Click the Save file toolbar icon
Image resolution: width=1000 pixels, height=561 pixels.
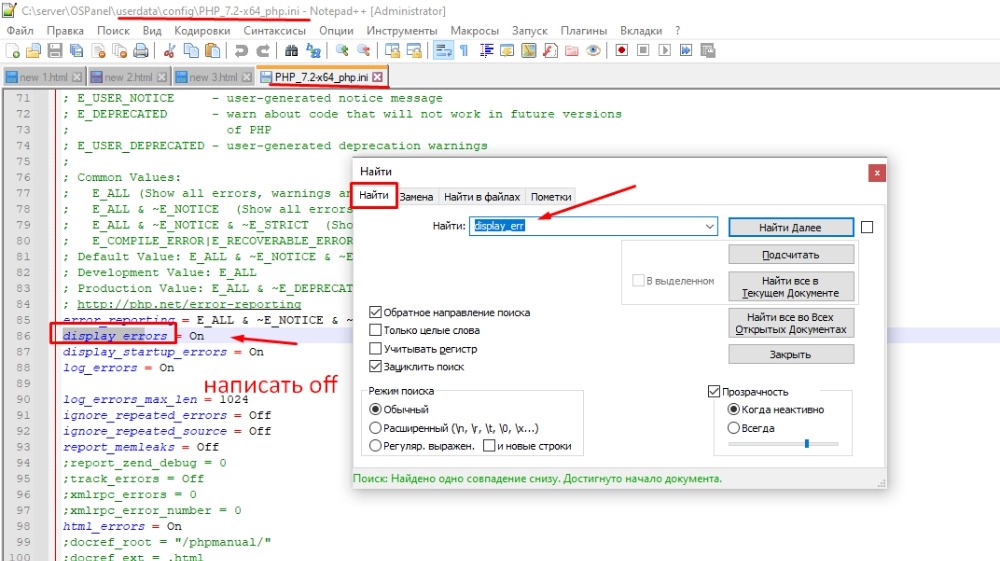[55, 50]
